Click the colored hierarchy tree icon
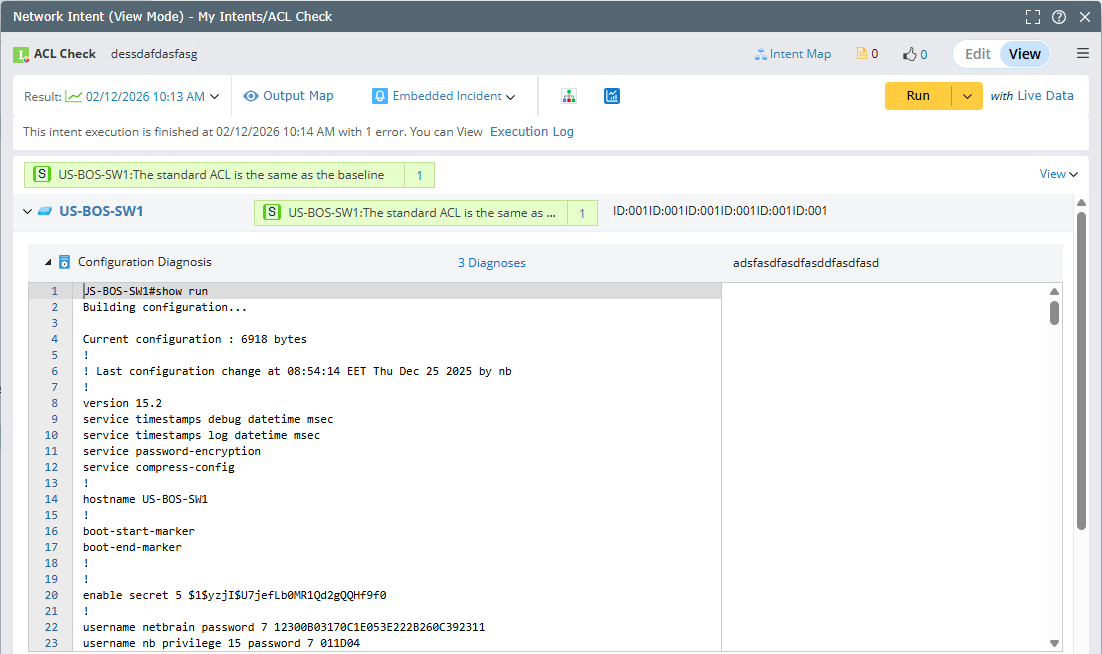 click(x=569, y=96)
